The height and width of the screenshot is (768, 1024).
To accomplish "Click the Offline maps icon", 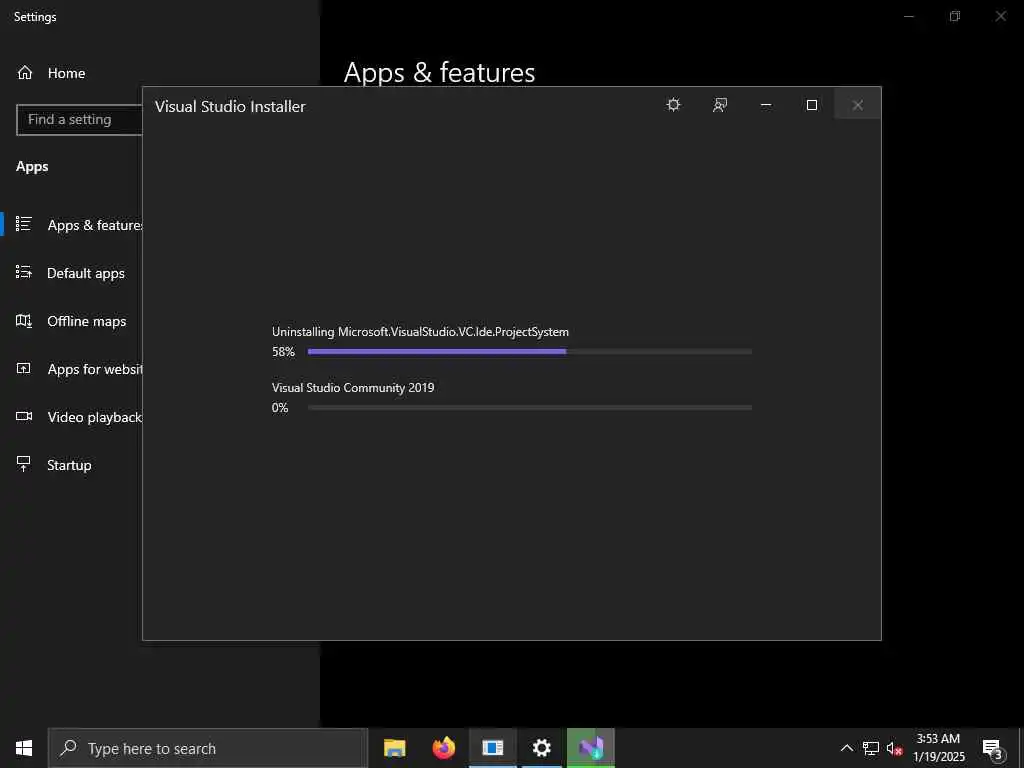I will 24,321.
